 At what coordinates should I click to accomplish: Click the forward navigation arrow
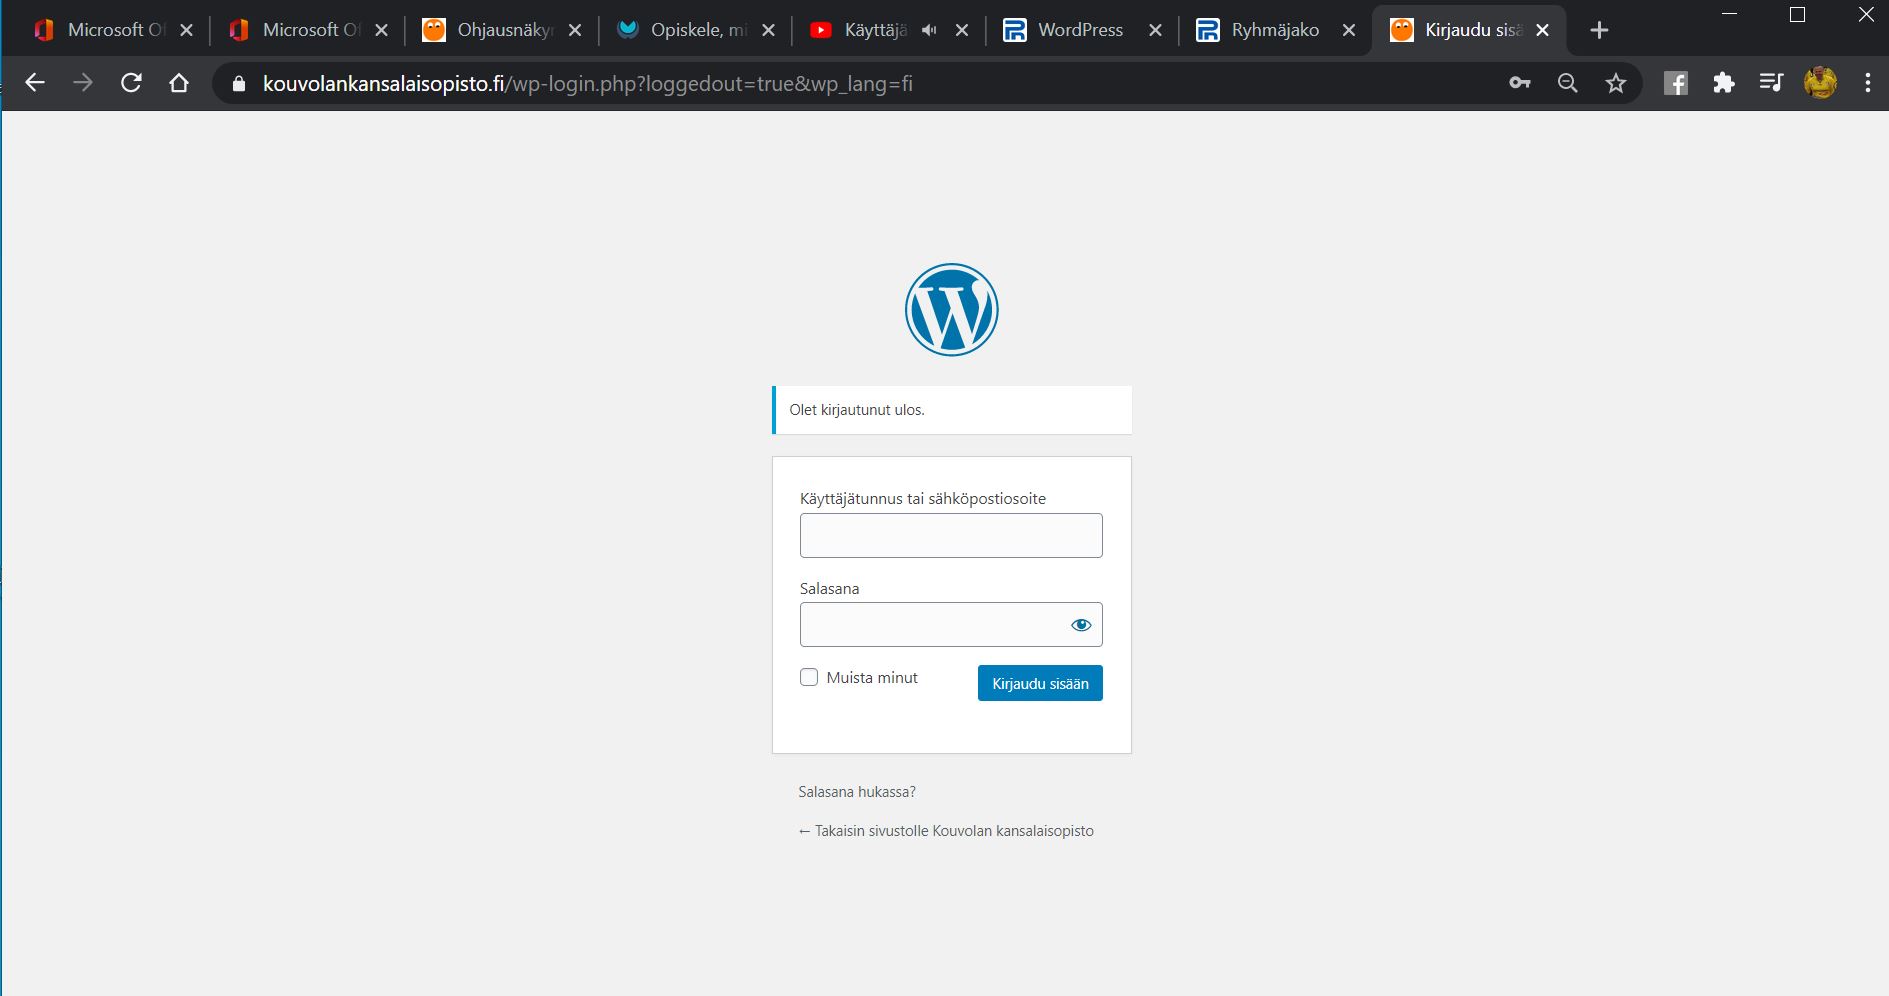83,83
